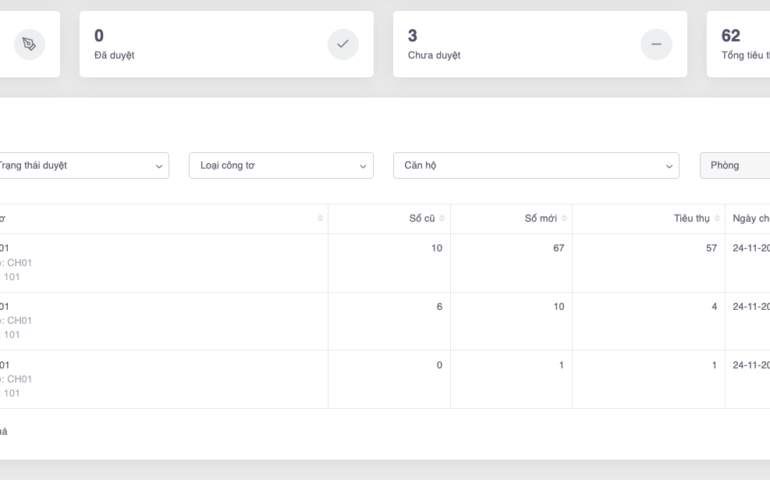Viewport: 770px width, 480px height.
Task: Click the minus icon on Chưa duyệt card
Action: point(656,44)
